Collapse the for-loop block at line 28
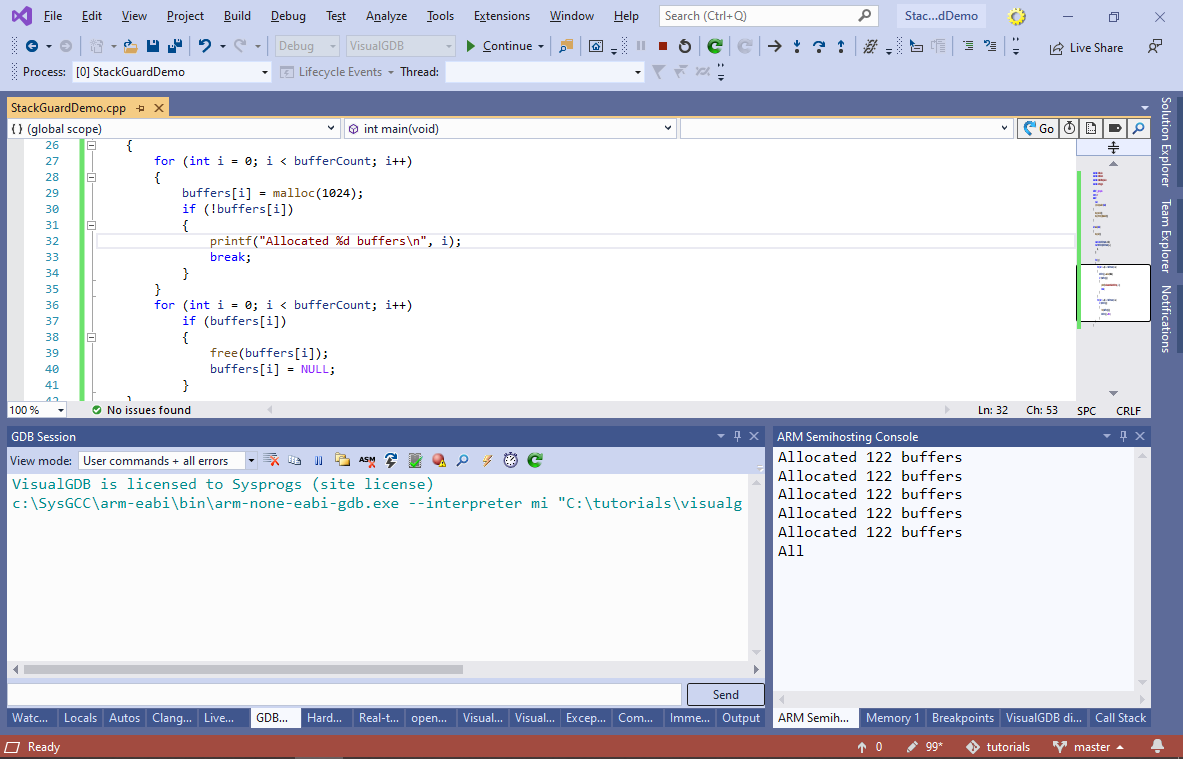This screenshot has height=759, width=1183. tap(92, 177)
